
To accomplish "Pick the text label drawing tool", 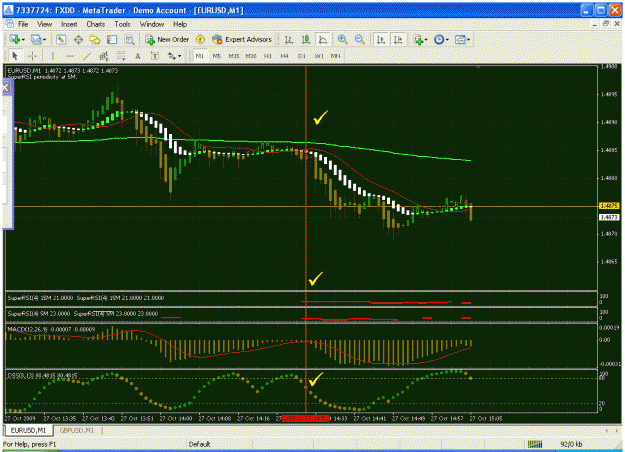I will click(155, 56).
